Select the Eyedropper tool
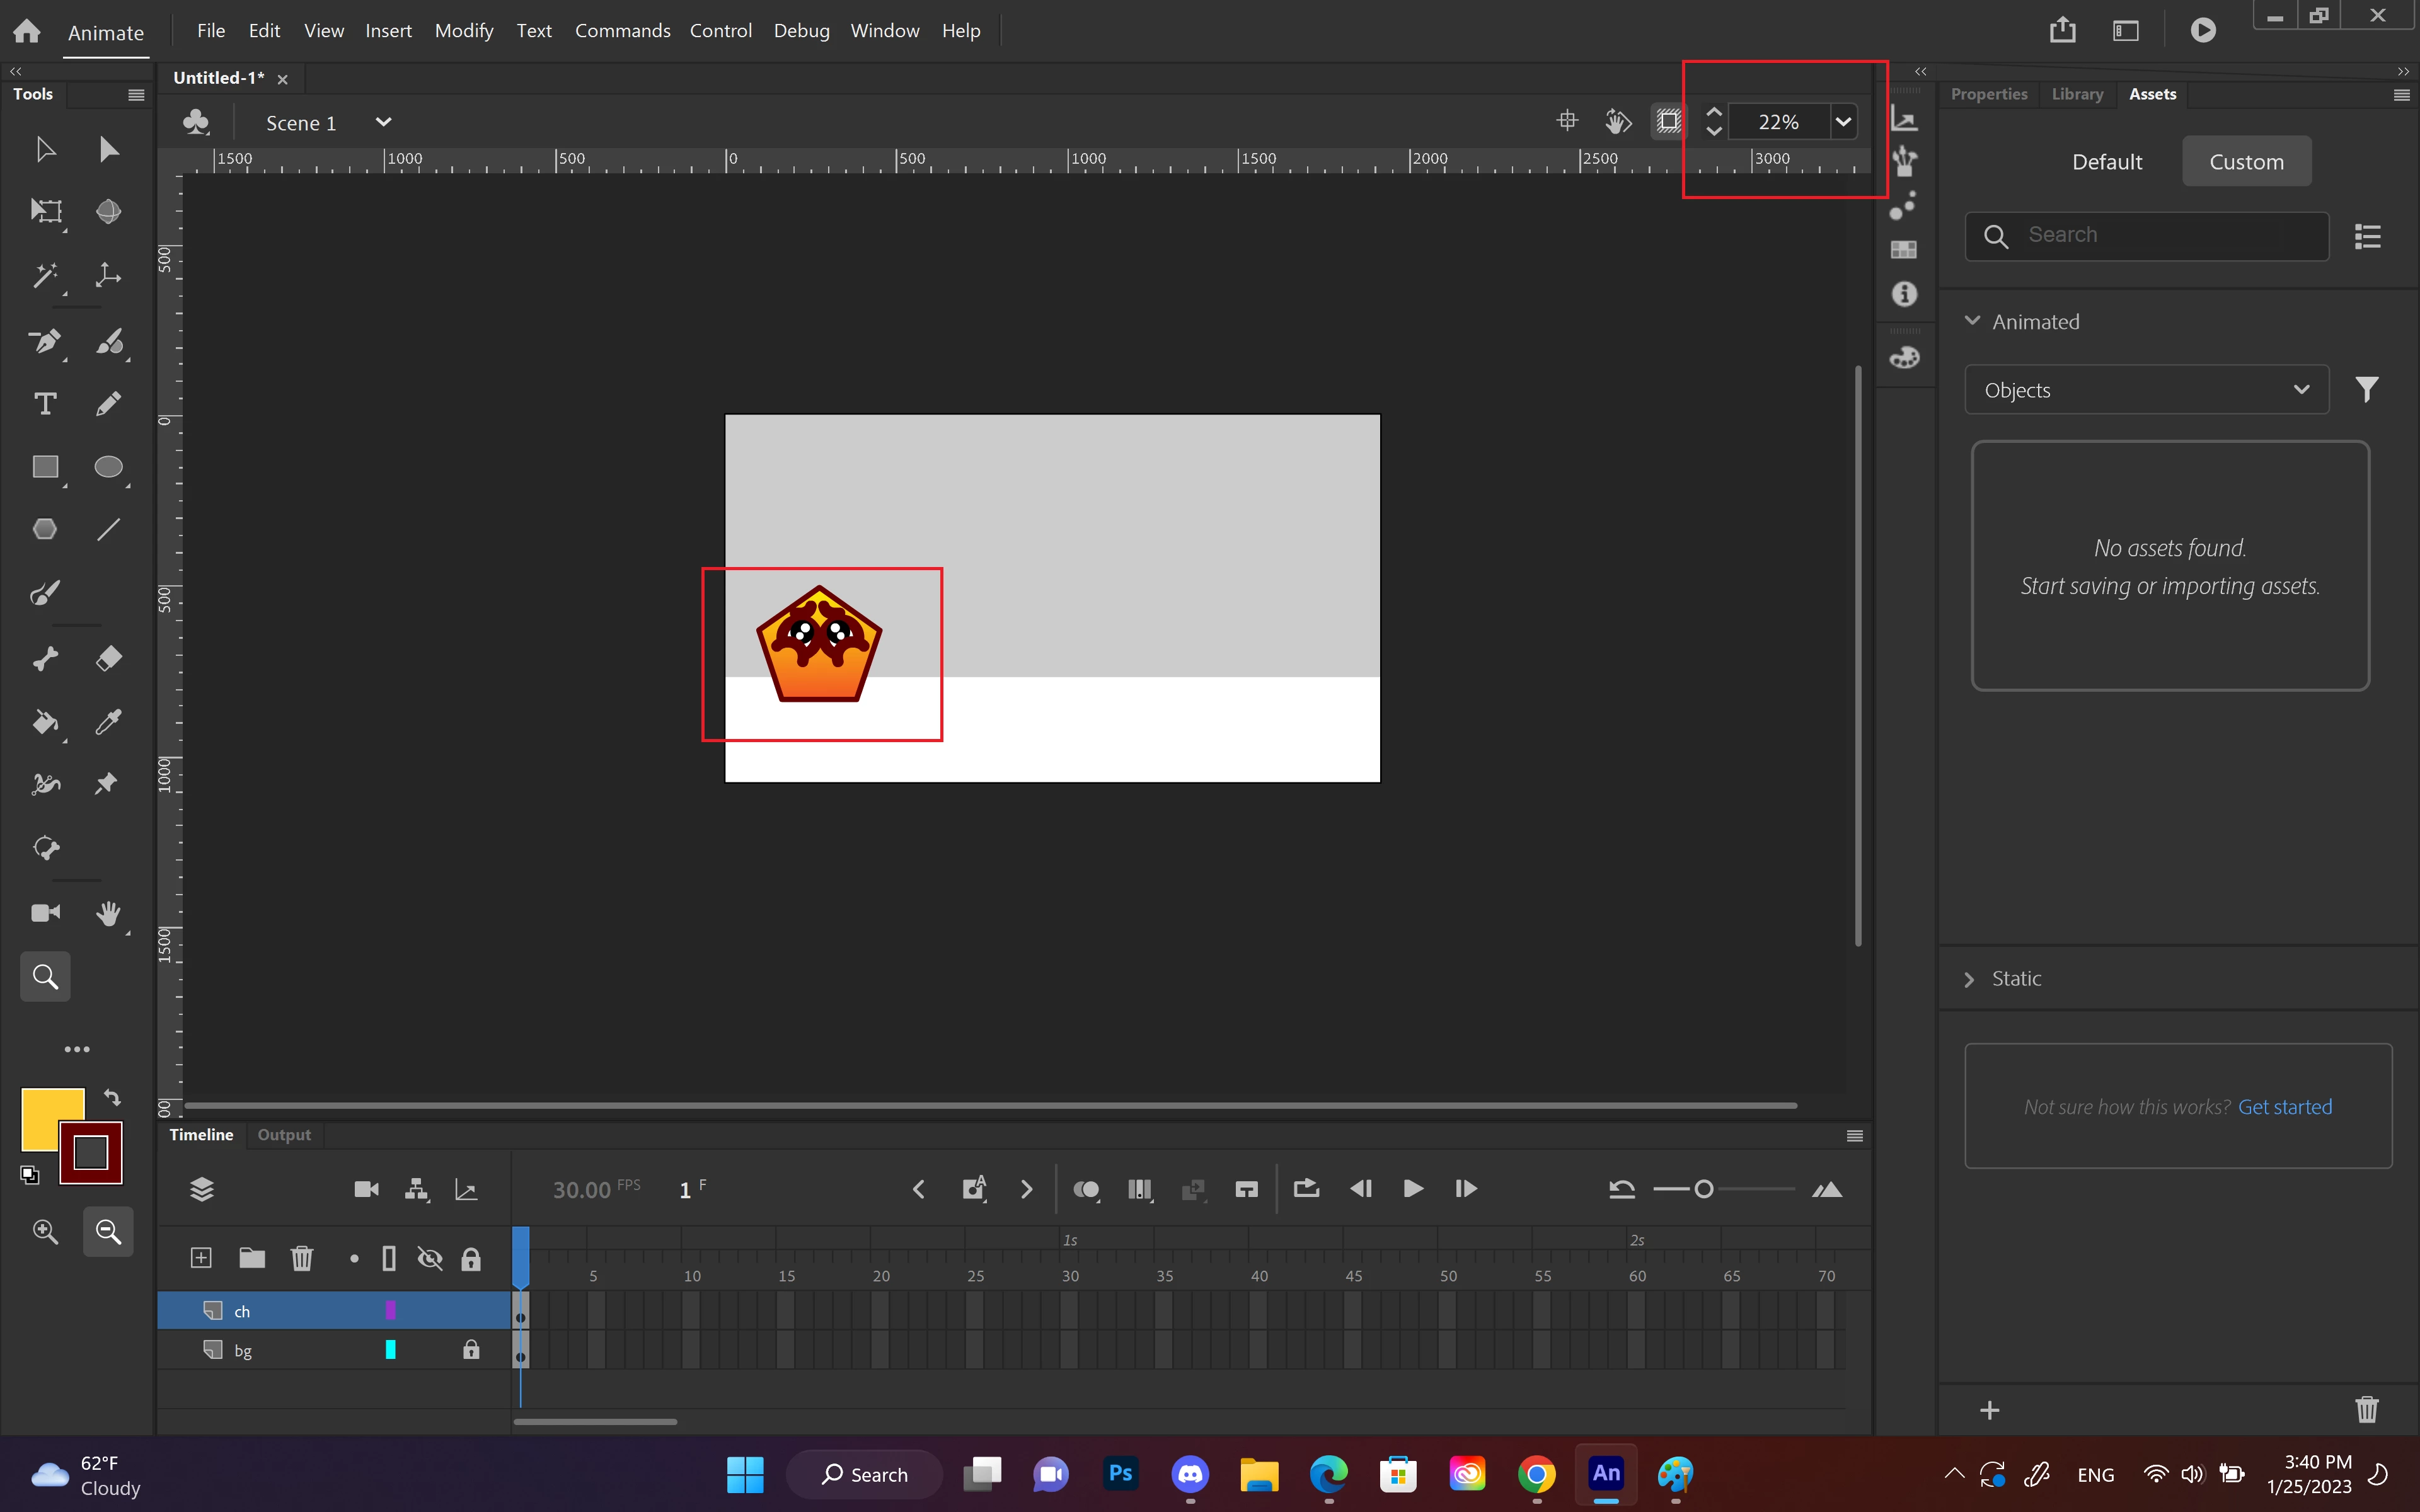 [x=108, y=722]
